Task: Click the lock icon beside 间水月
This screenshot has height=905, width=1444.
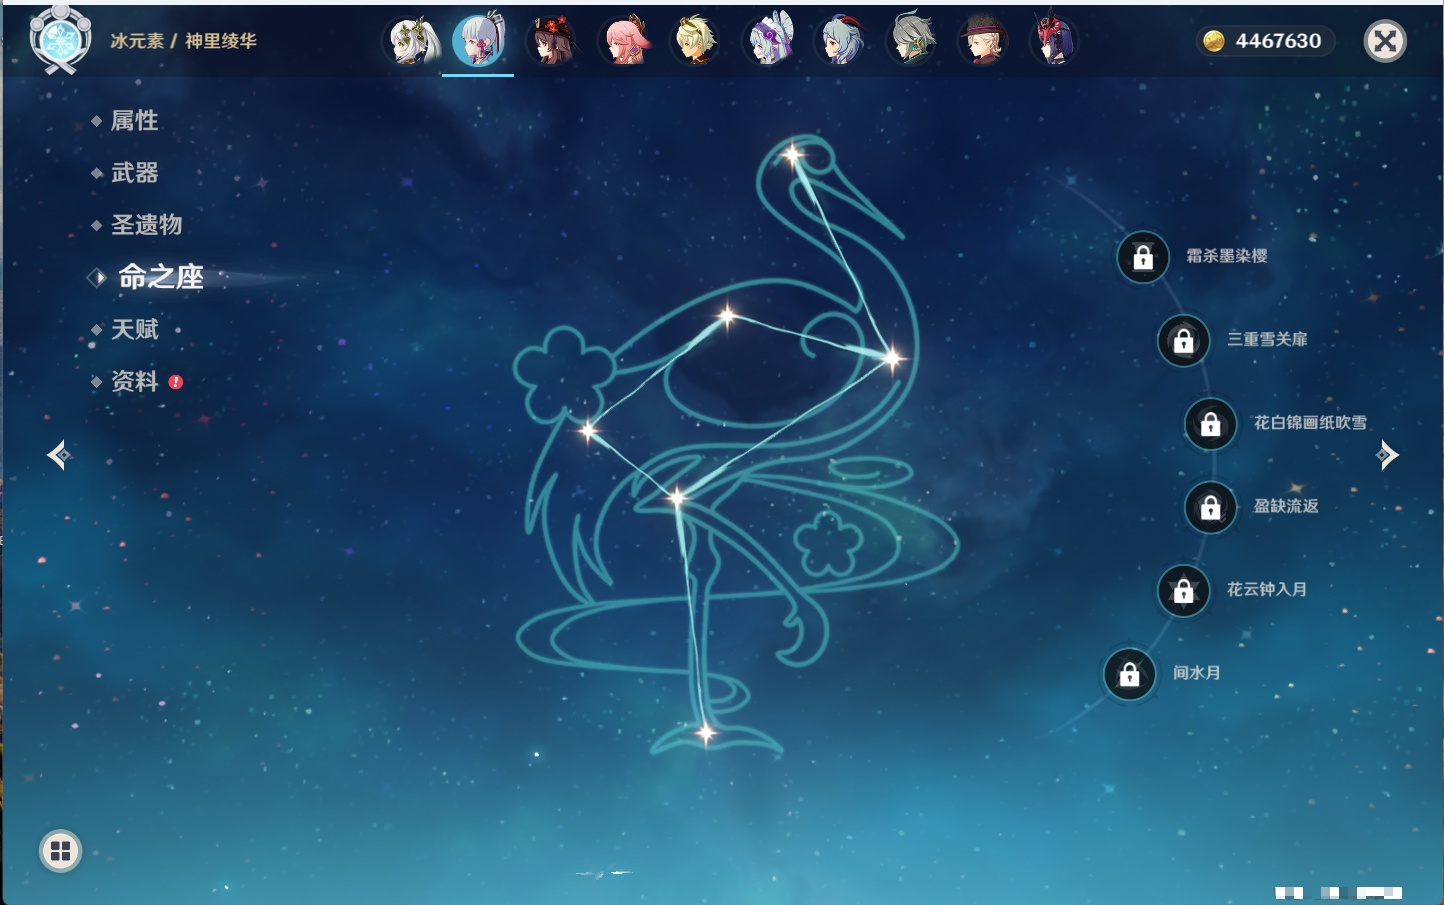Action: [1129, 674]
